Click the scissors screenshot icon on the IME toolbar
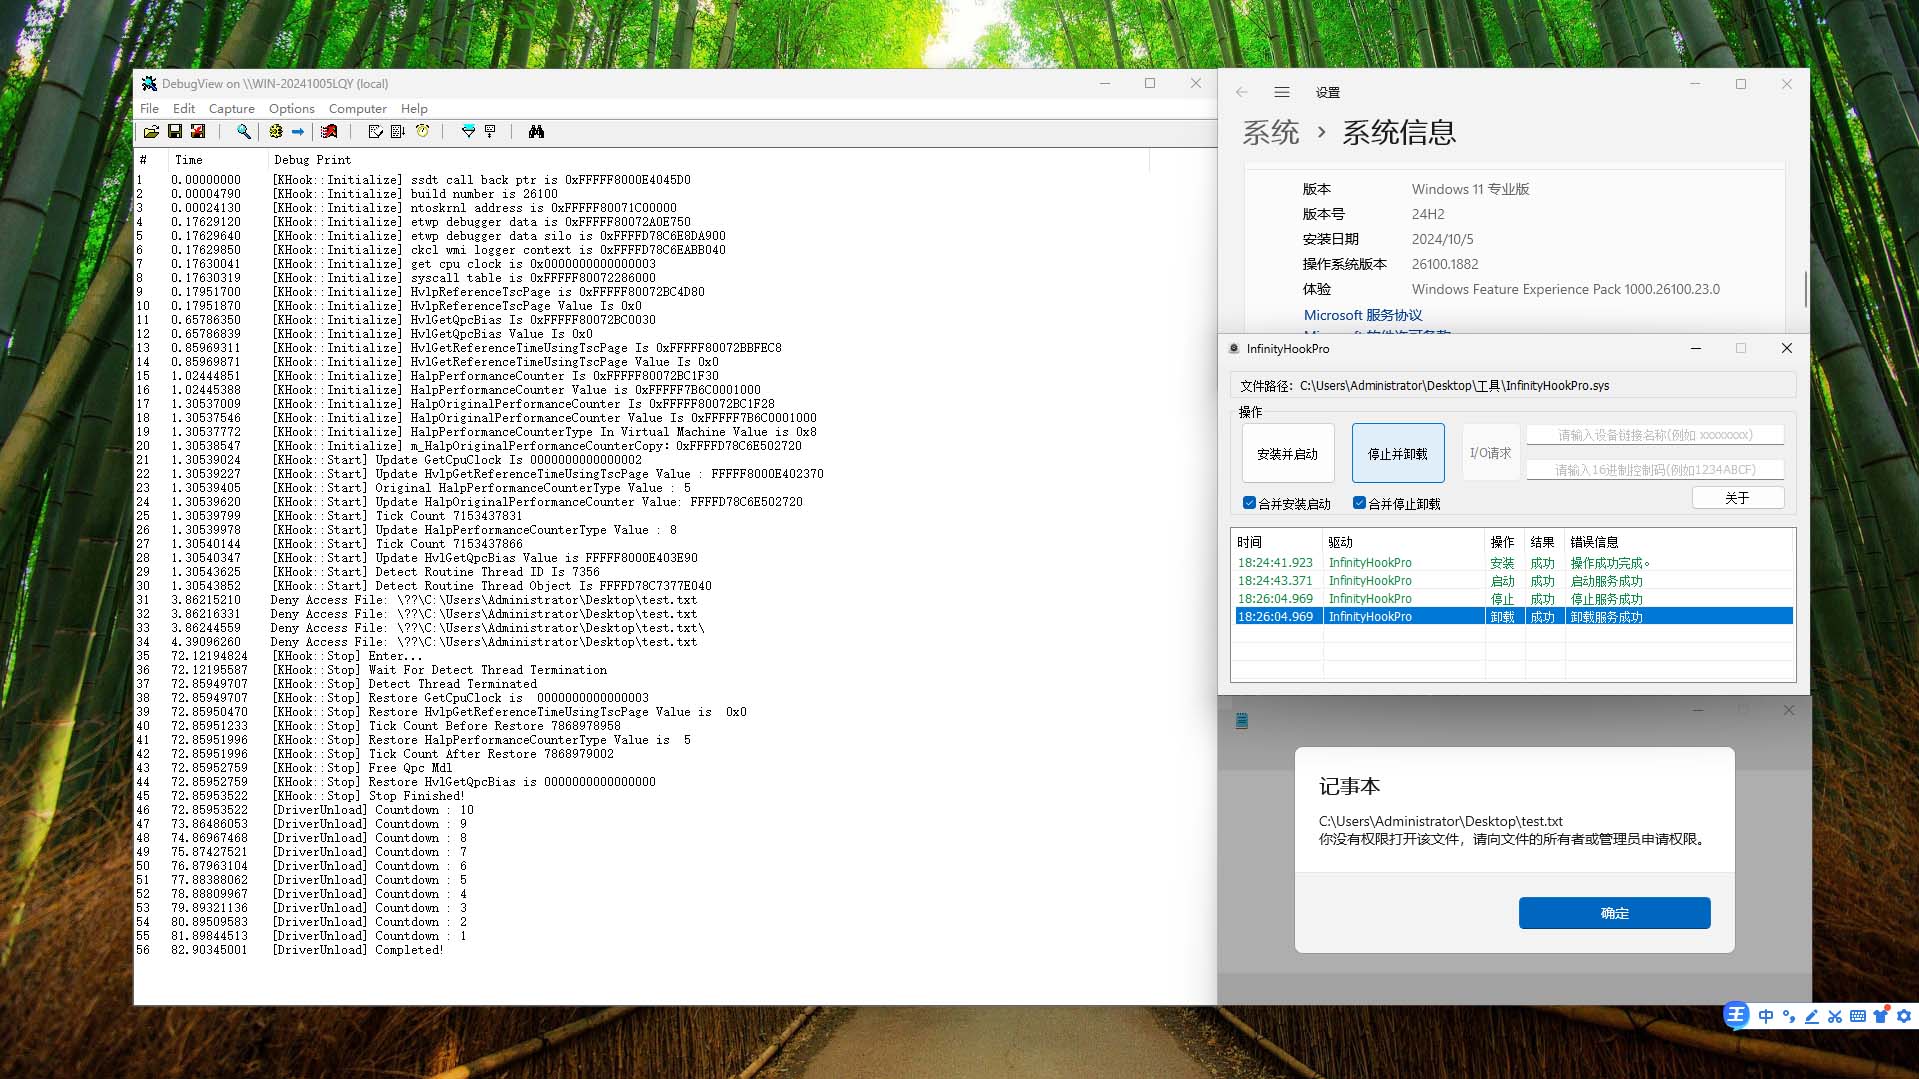Screen dimensions: 1919x1079 pos(1835,1016)
